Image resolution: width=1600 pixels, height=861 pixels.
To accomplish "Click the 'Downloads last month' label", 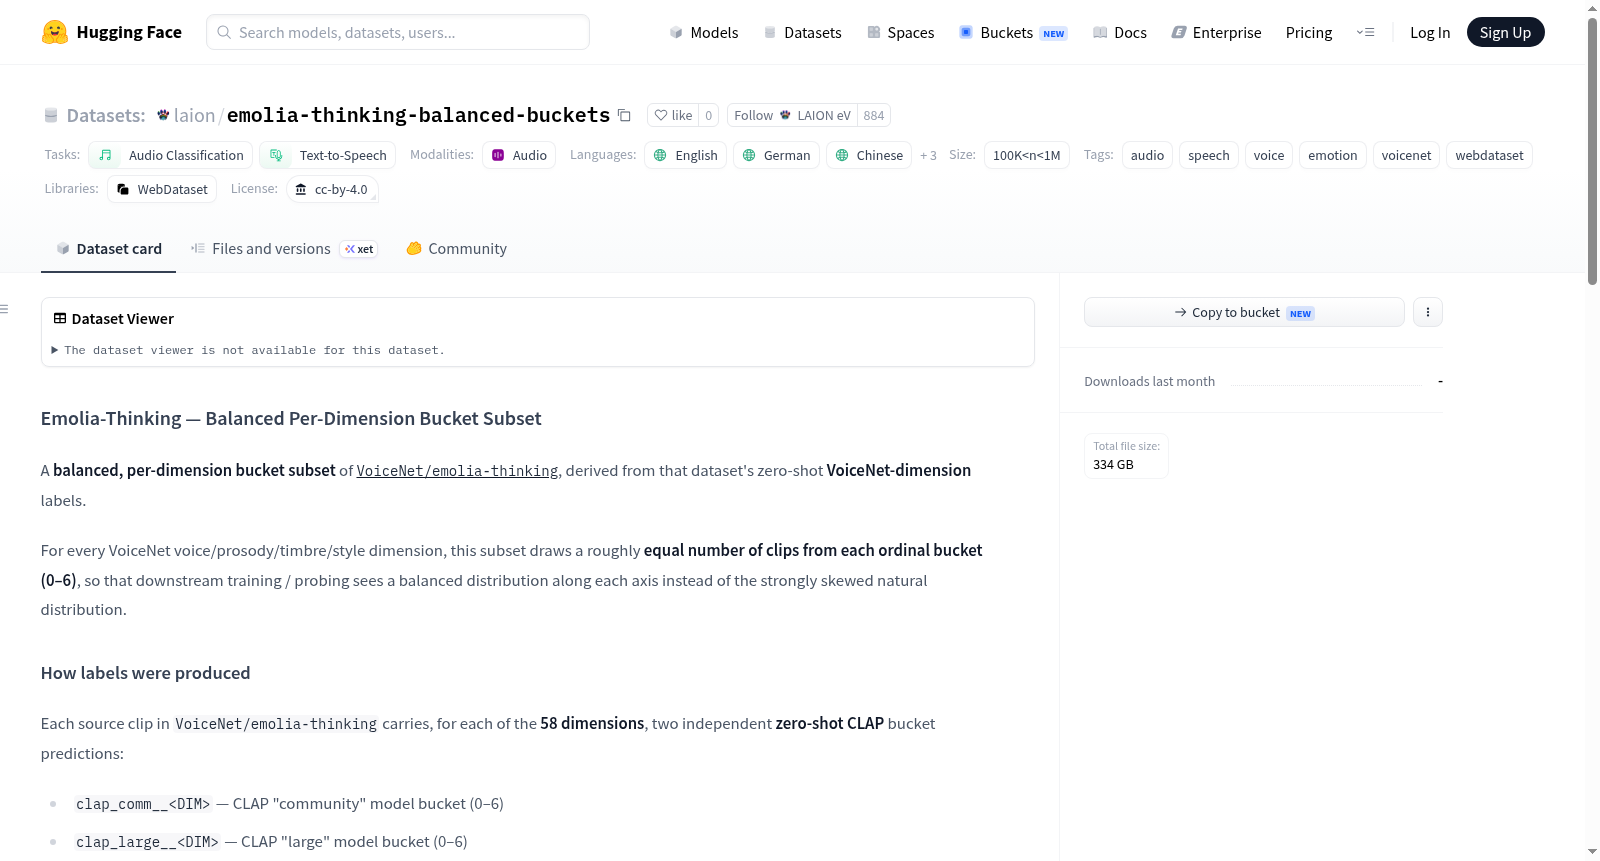I will click(x=1150, y=381).
